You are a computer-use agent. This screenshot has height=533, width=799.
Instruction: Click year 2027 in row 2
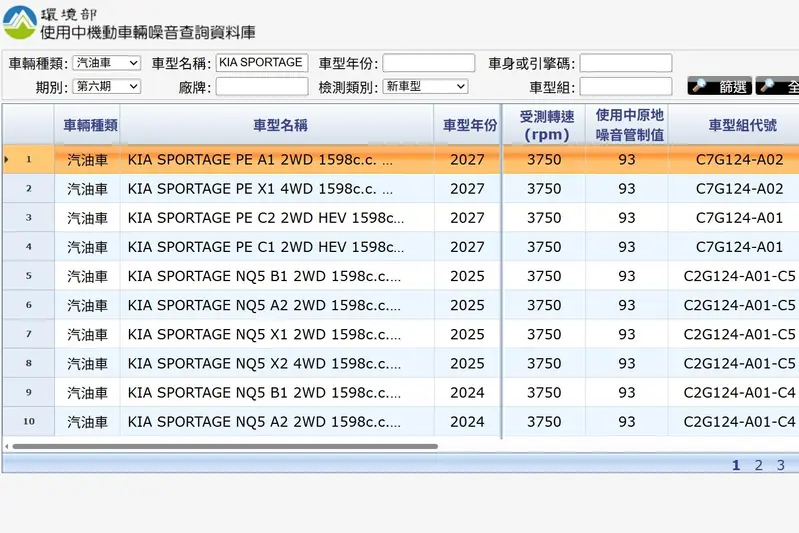pos(467,189)
